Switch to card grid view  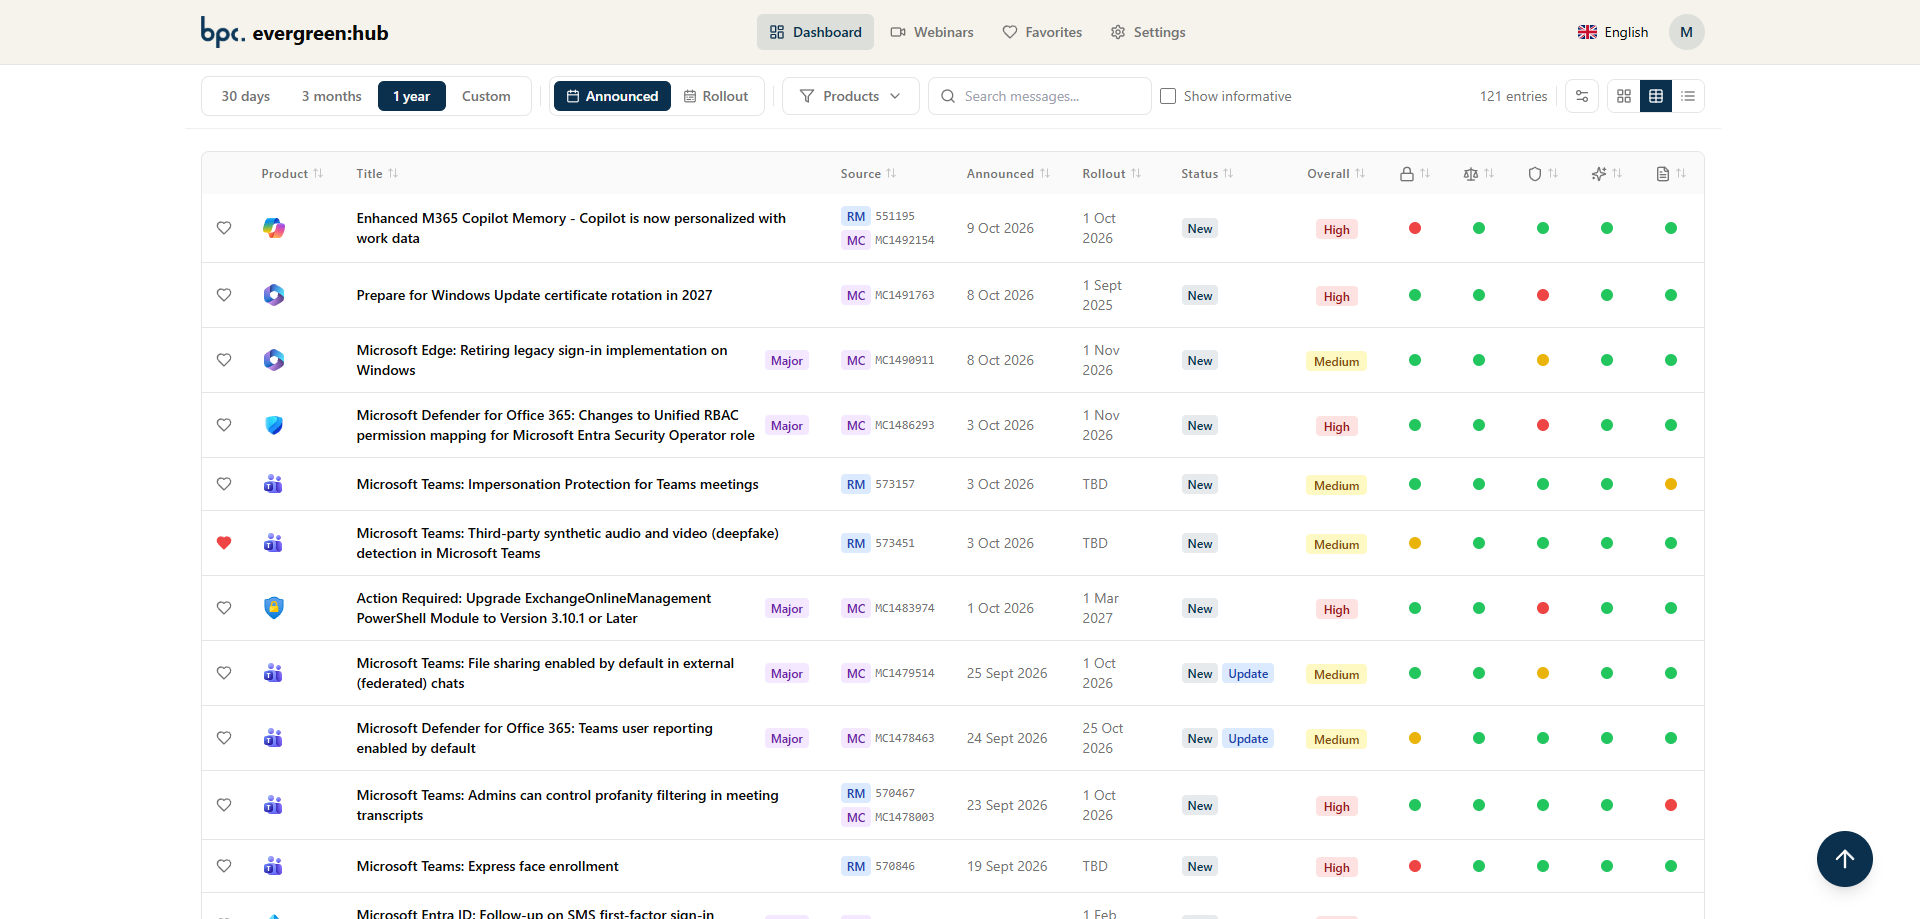pos(1624,96)
